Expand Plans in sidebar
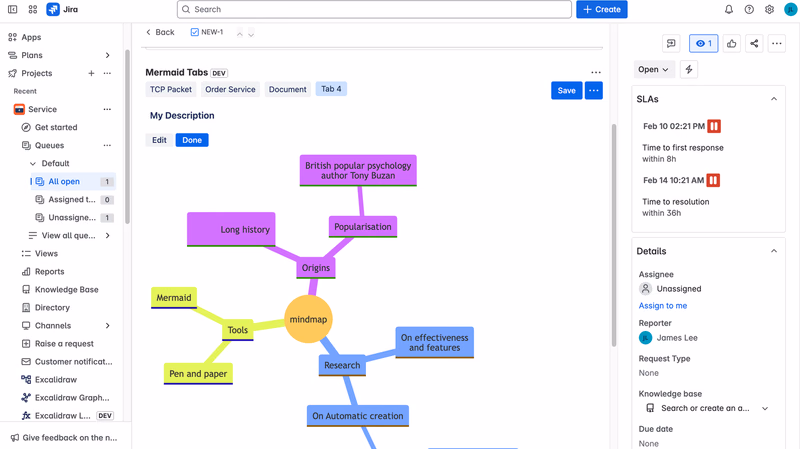This screenshot has width=800, height=449. (x=107, y=55)
